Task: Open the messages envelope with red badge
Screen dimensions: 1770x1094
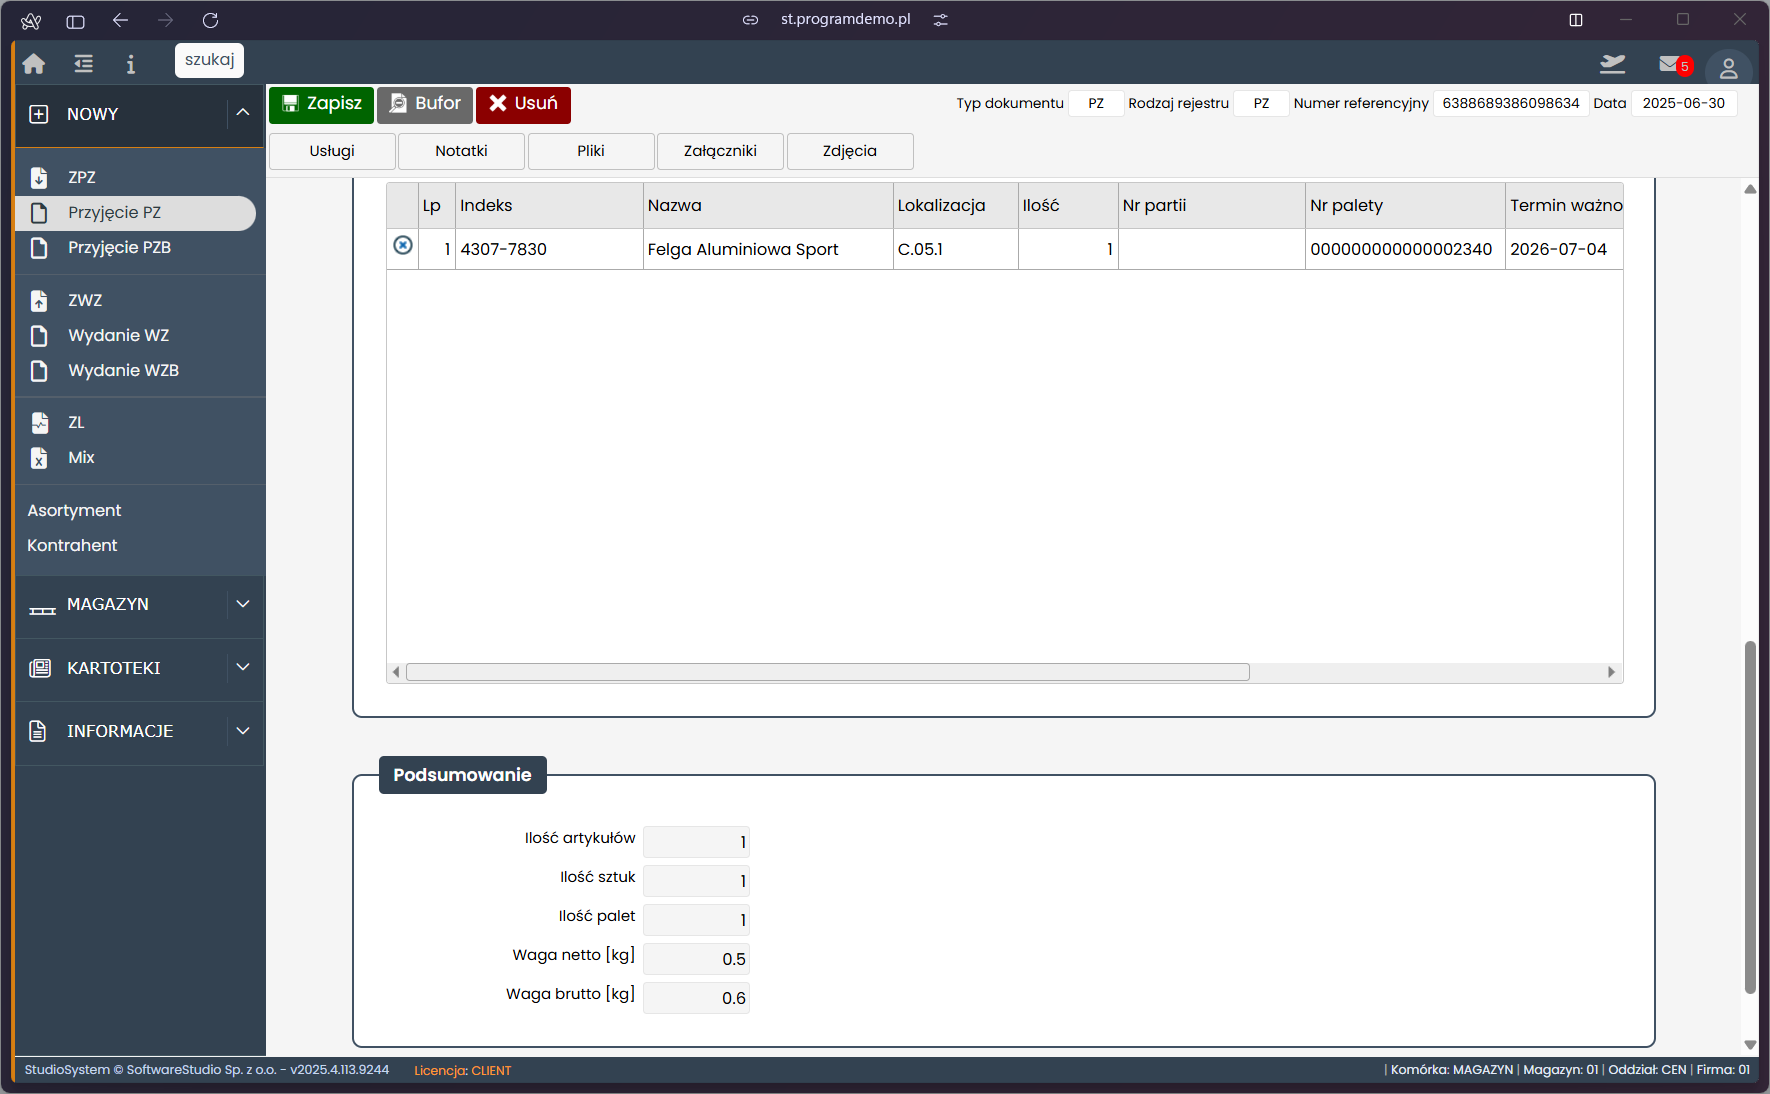Action: pyautogui.click(x=1670, y=64)
